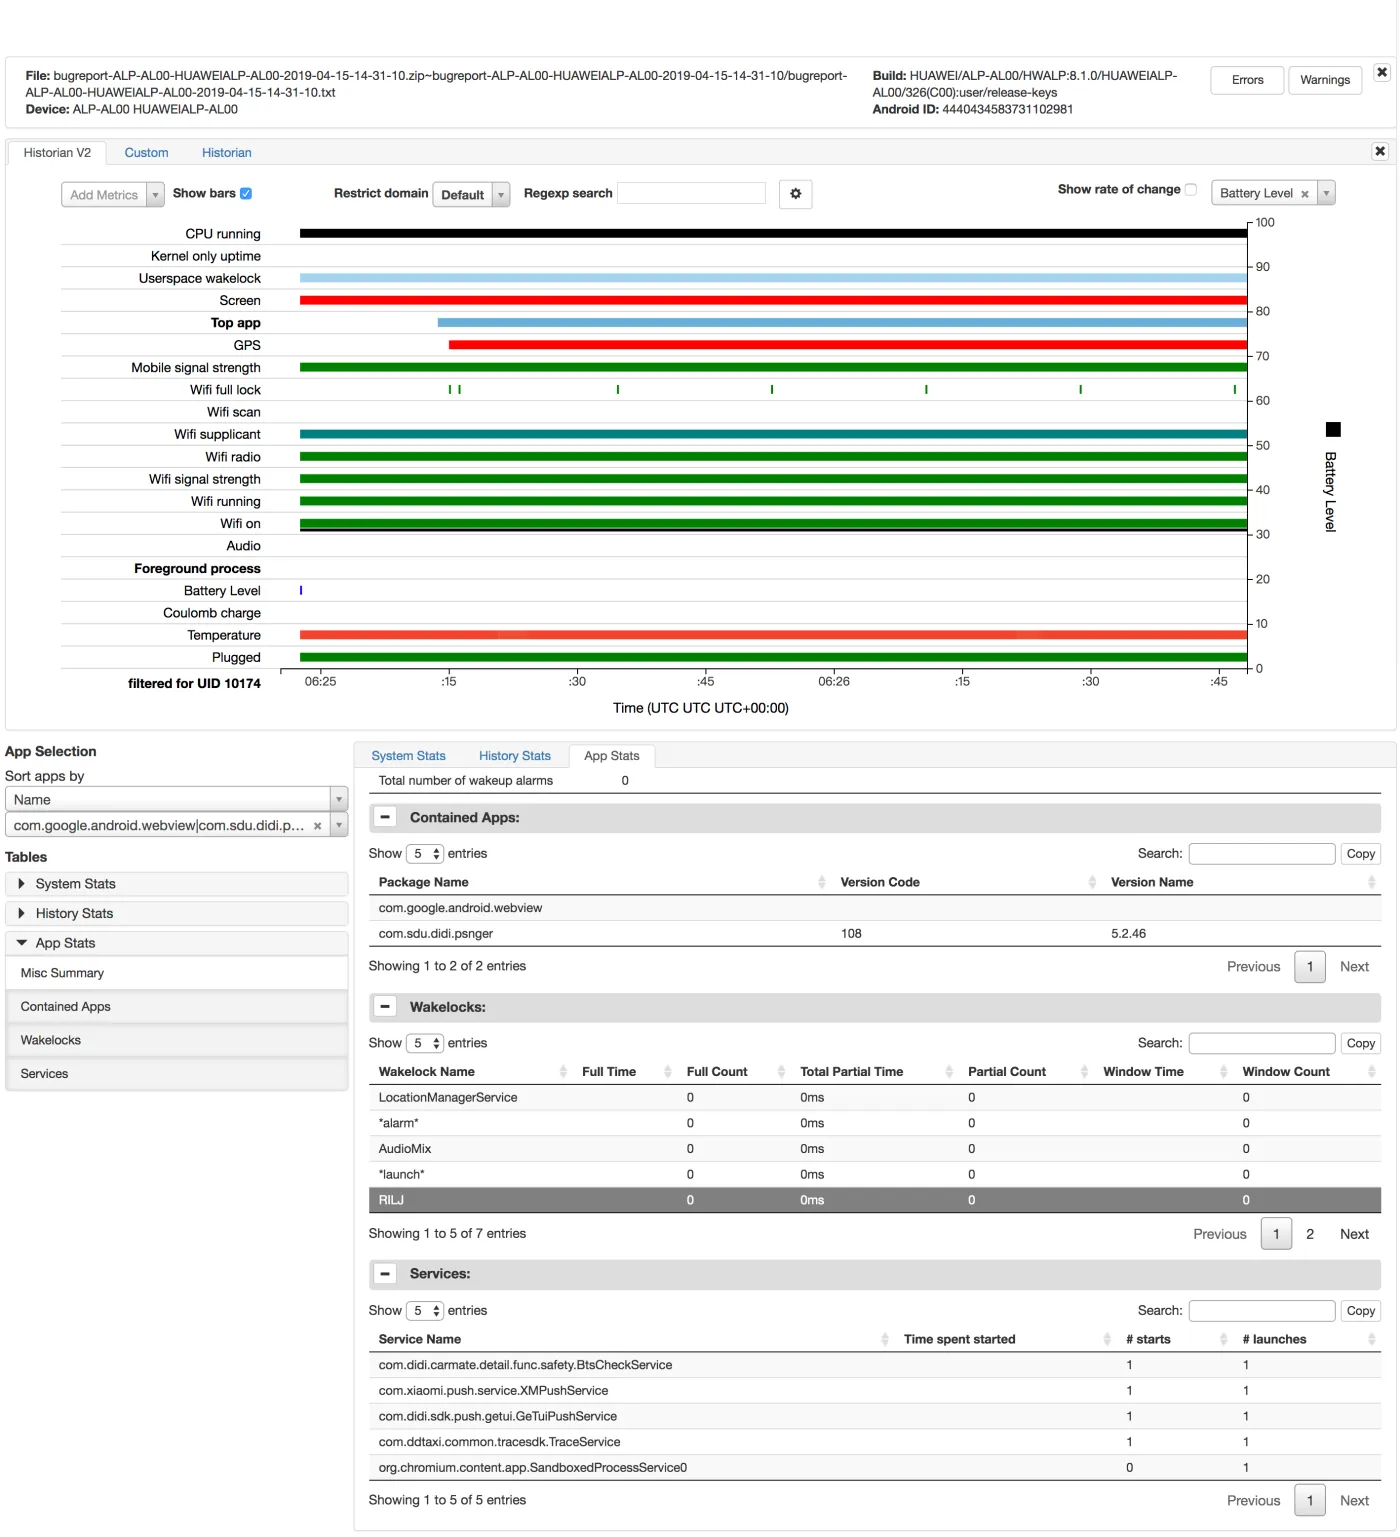This screenshot has width=1400, height=1537.
Task: Sort wakelocks by Full Time
Action: (624, 1072)
